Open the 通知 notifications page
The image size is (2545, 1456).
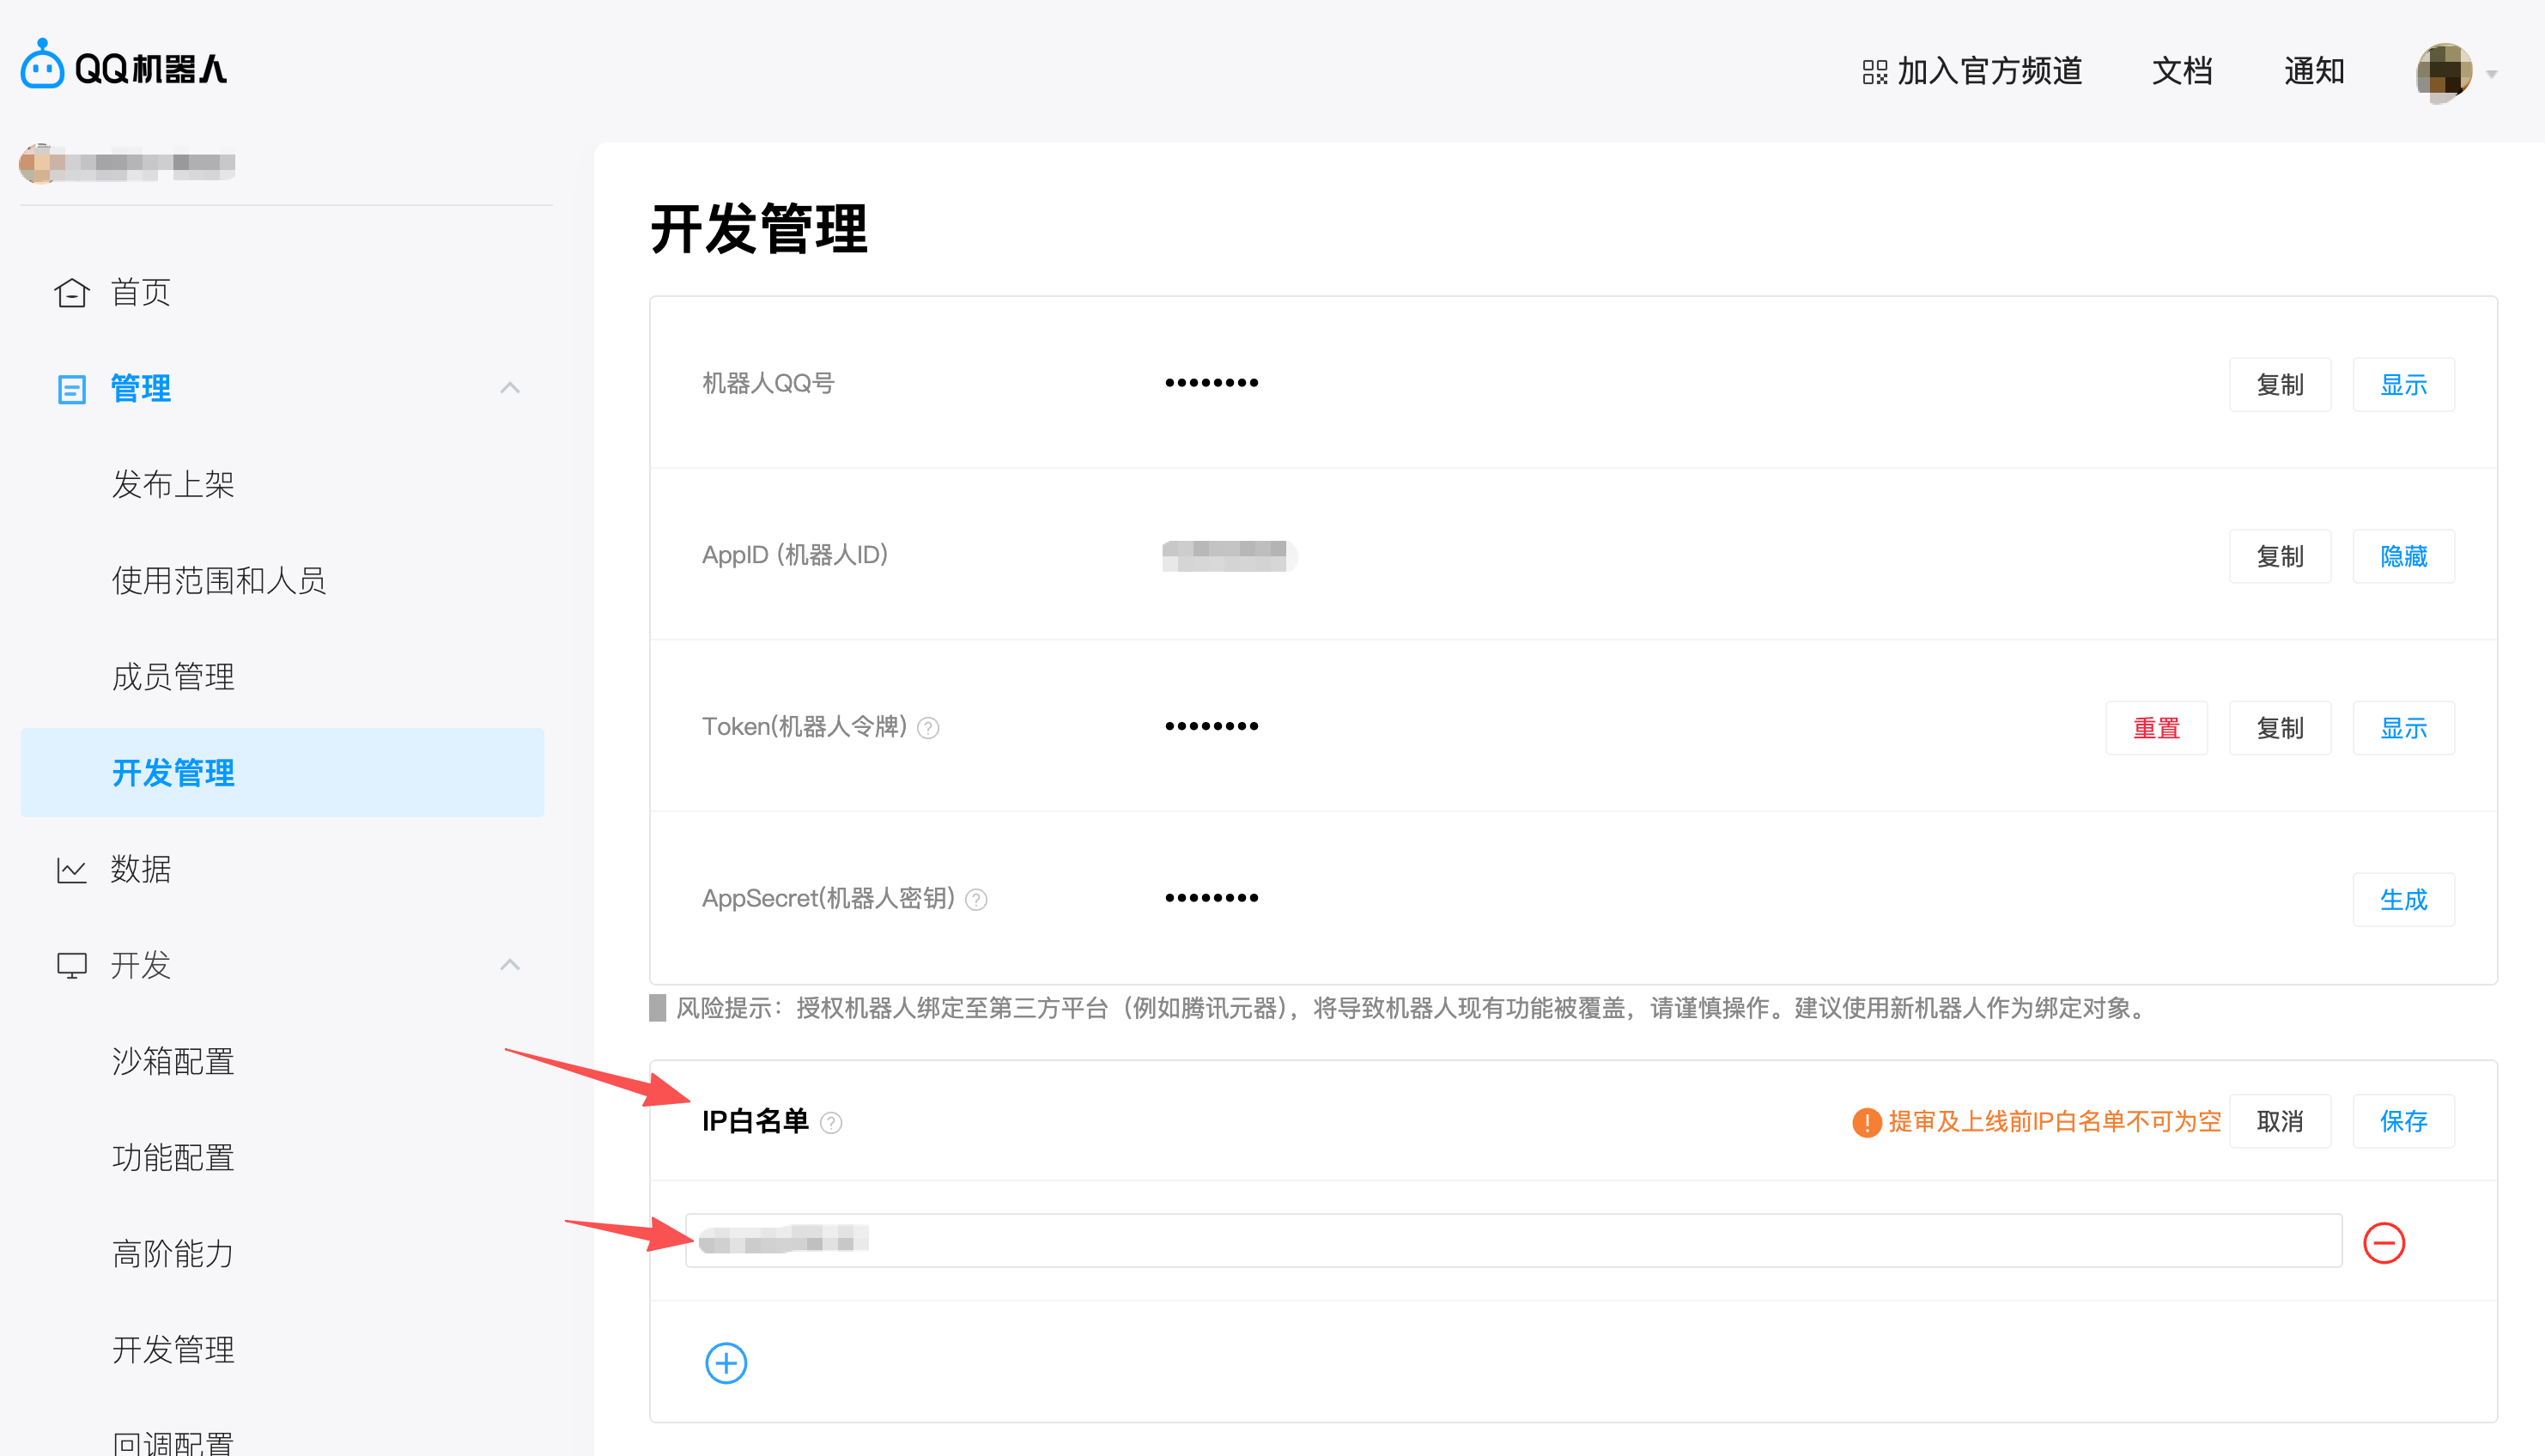(x=2314, y=71)
